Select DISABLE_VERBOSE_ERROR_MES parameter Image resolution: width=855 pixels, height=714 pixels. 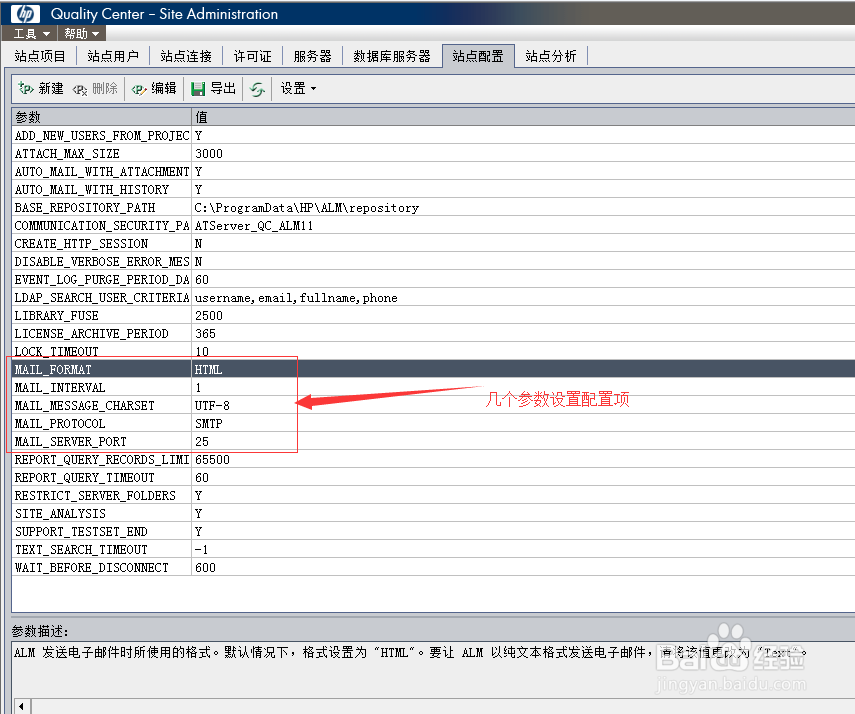101,261
